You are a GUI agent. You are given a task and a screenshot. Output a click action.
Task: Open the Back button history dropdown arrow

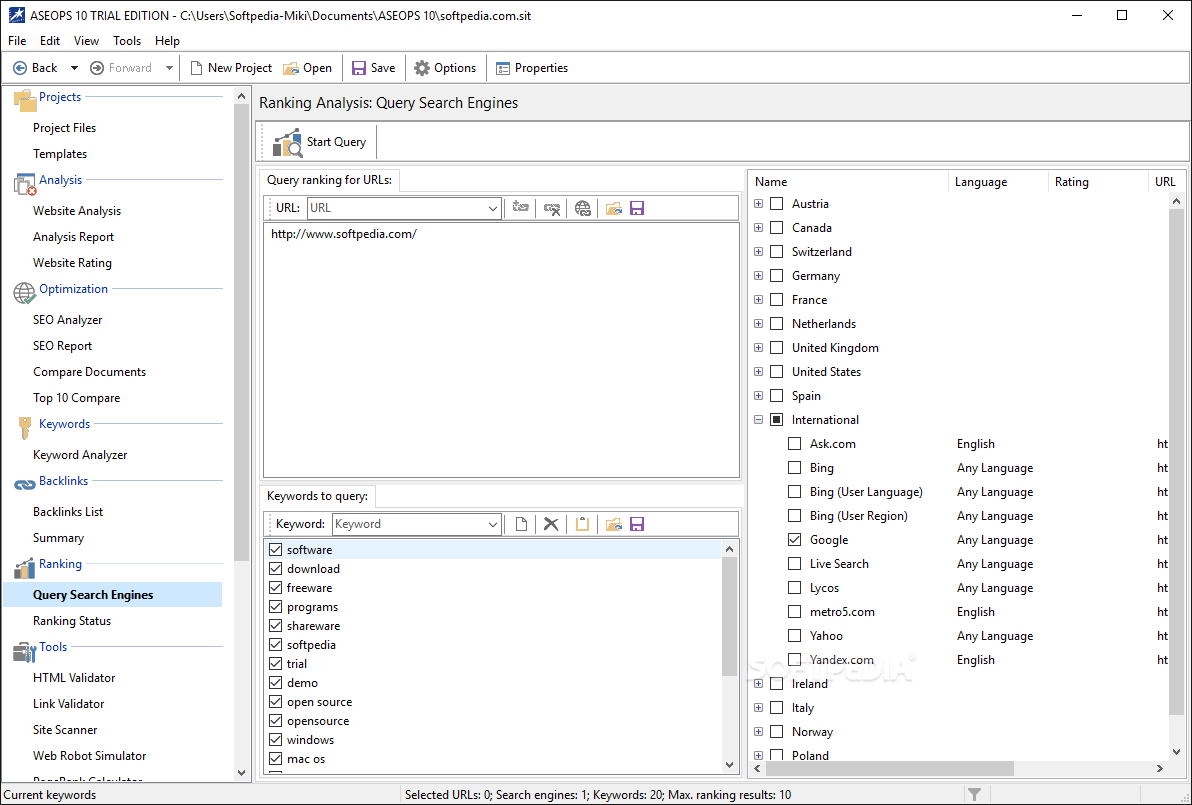74,68
